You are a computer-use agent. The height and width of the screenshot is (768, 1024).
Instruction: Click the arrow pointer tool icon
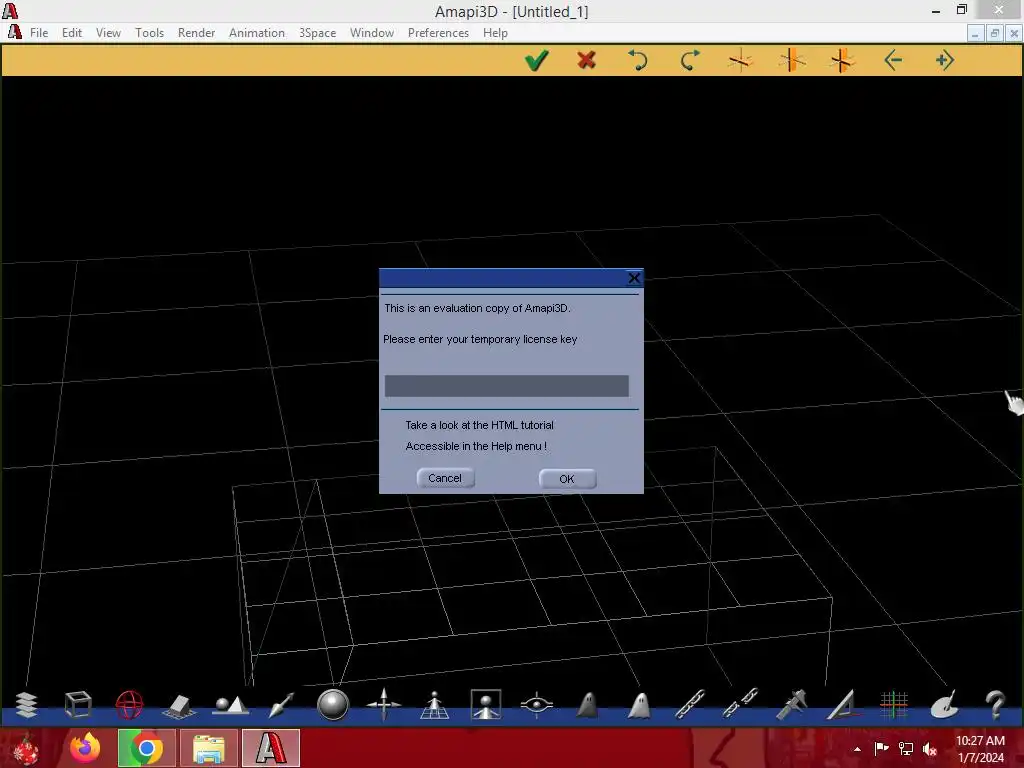pyautogui.click(x=281, y=705)
